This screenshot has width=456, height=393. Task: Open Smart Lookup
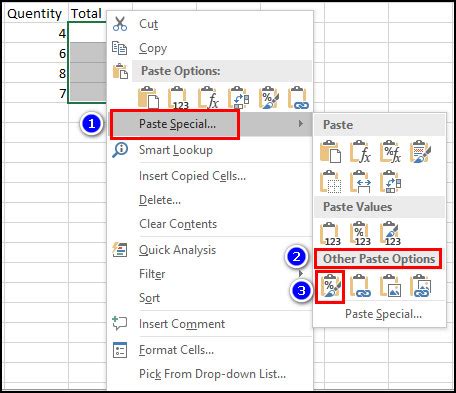[x=210, y=150]
